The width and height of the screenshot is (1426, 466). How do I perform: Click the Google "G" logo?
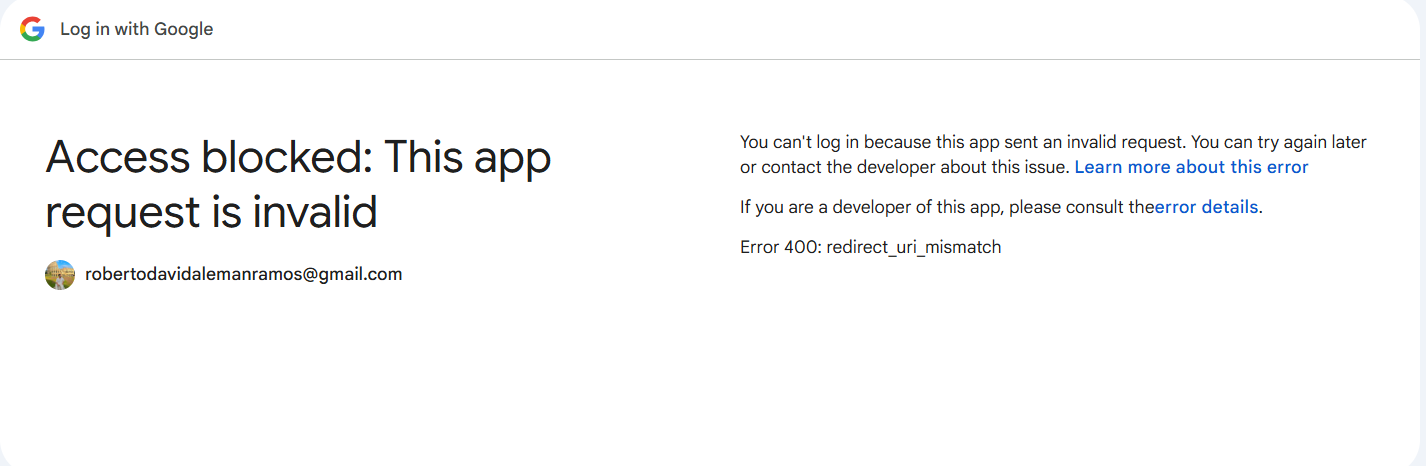coord(32,29)
